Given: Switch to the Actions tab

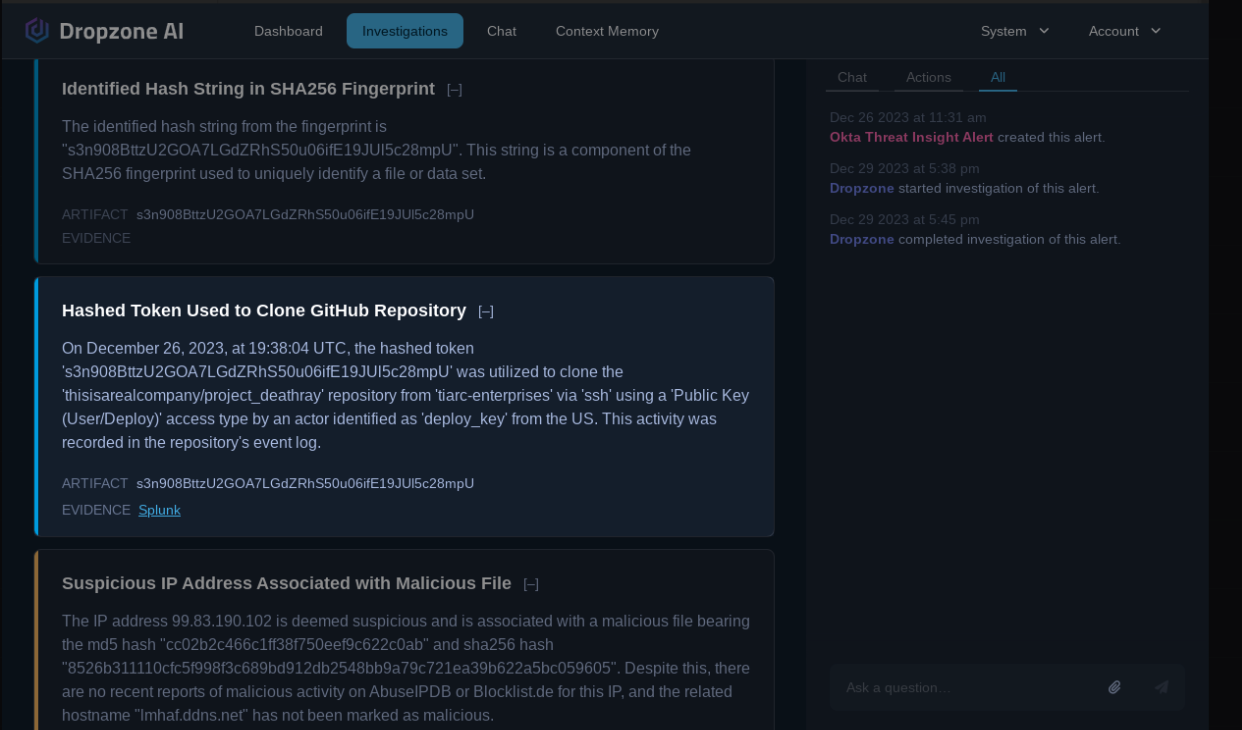Looking at the screenshot, I should (x=929, y=77).
